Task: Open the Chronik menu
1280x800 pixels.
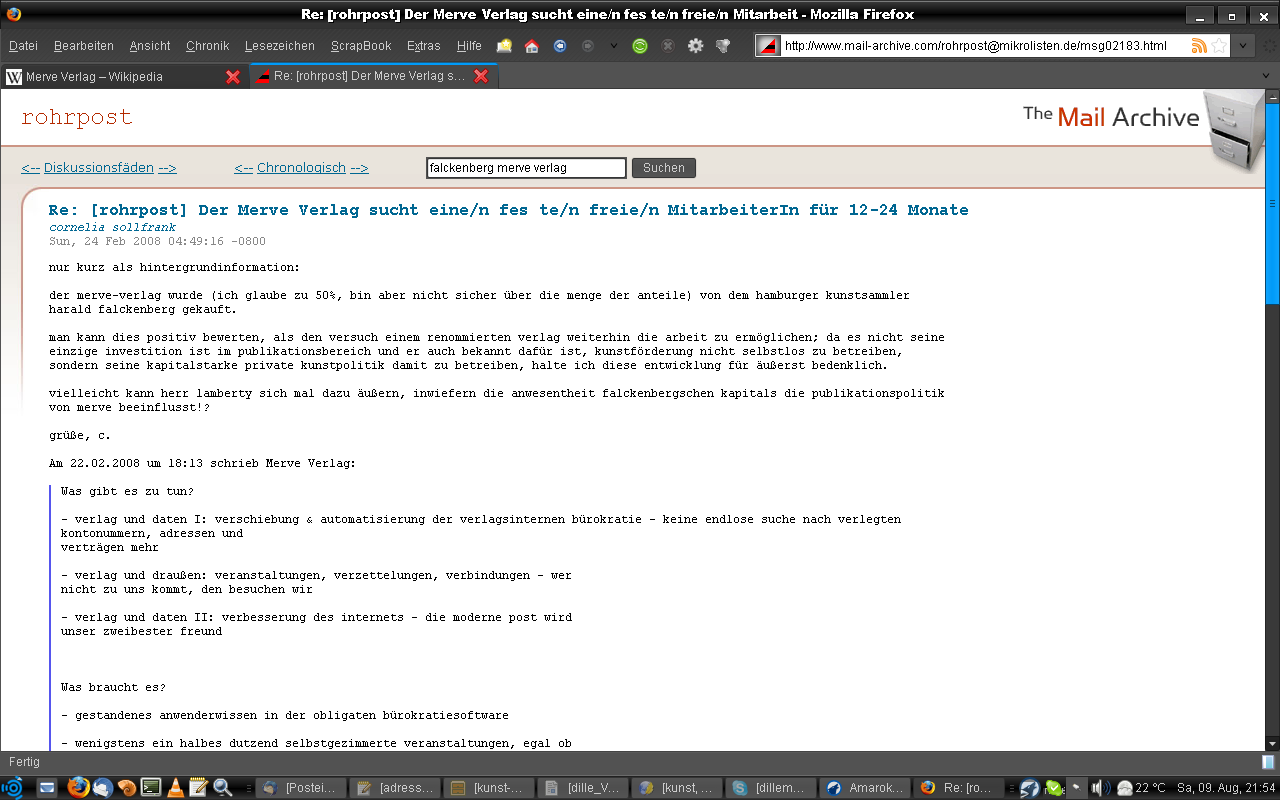Action: pos(207,46)
